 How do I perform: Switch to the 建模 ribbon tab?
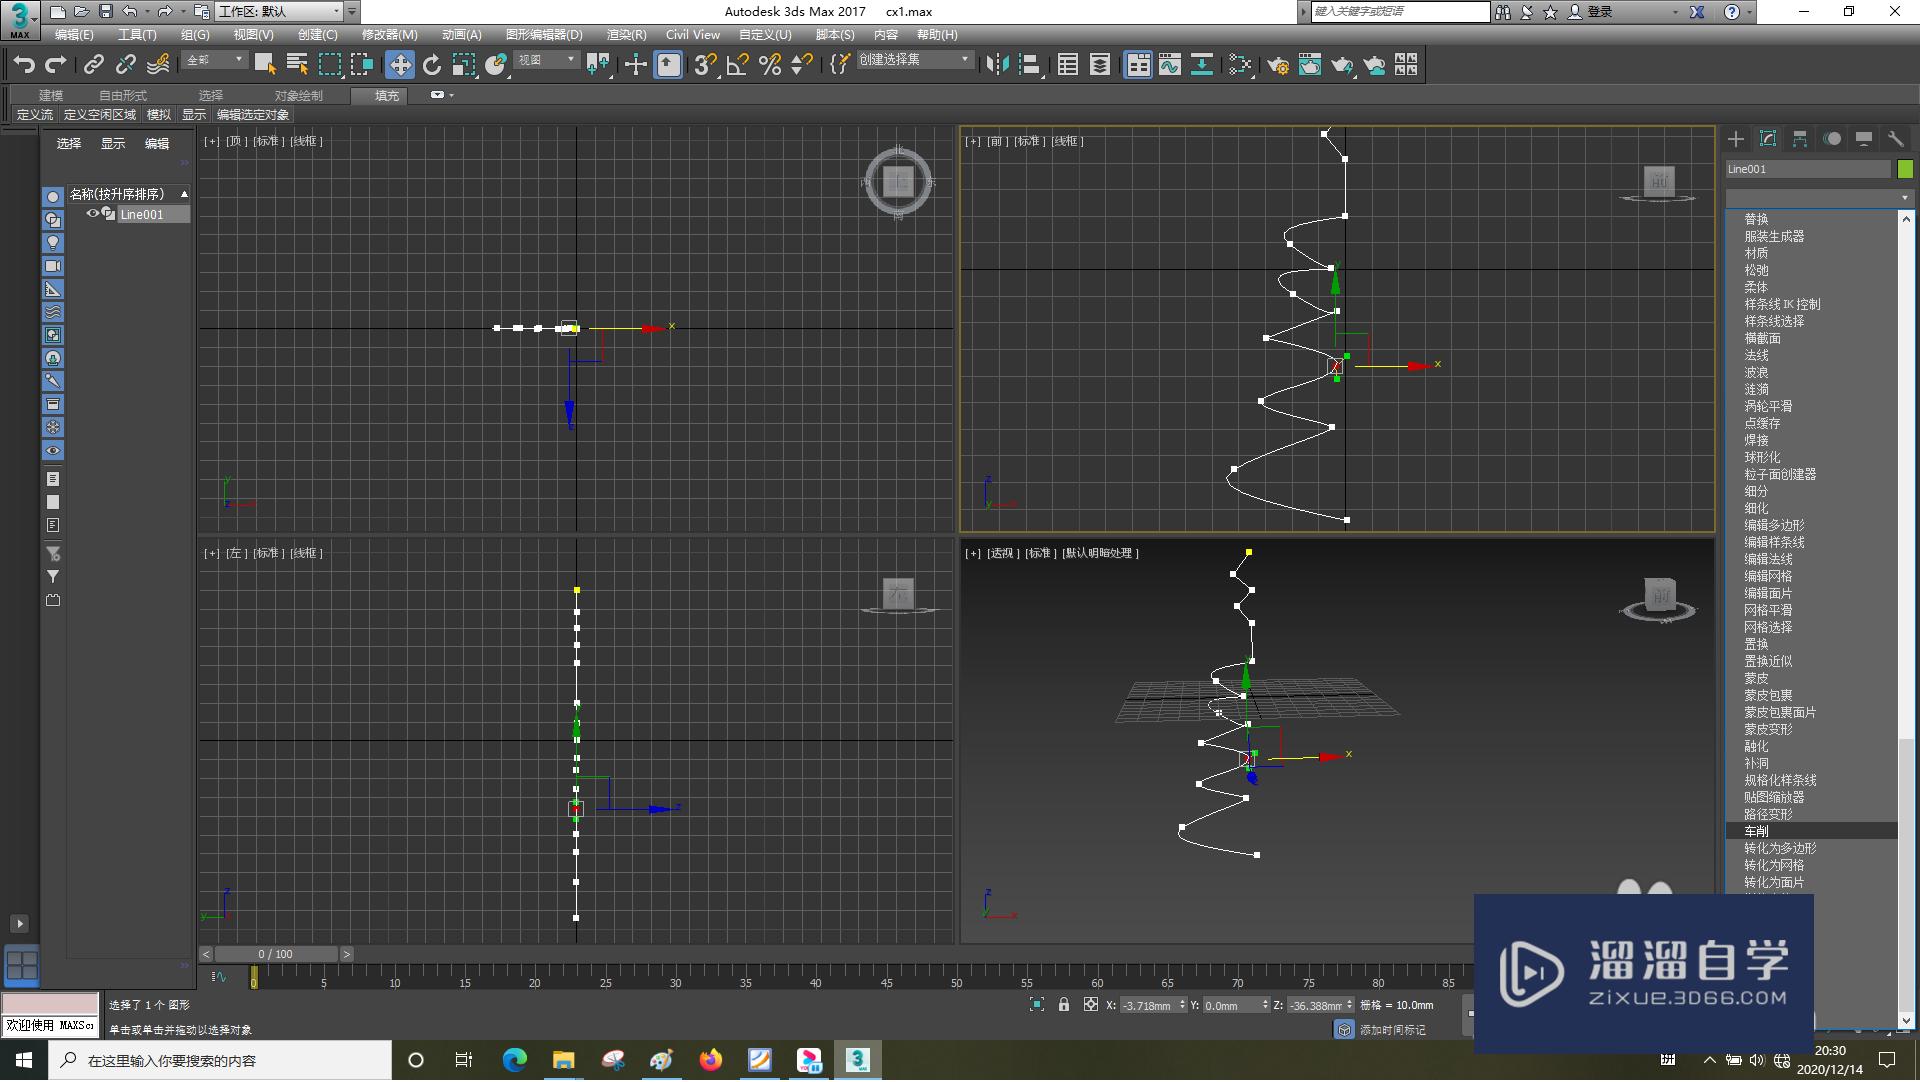51,96
